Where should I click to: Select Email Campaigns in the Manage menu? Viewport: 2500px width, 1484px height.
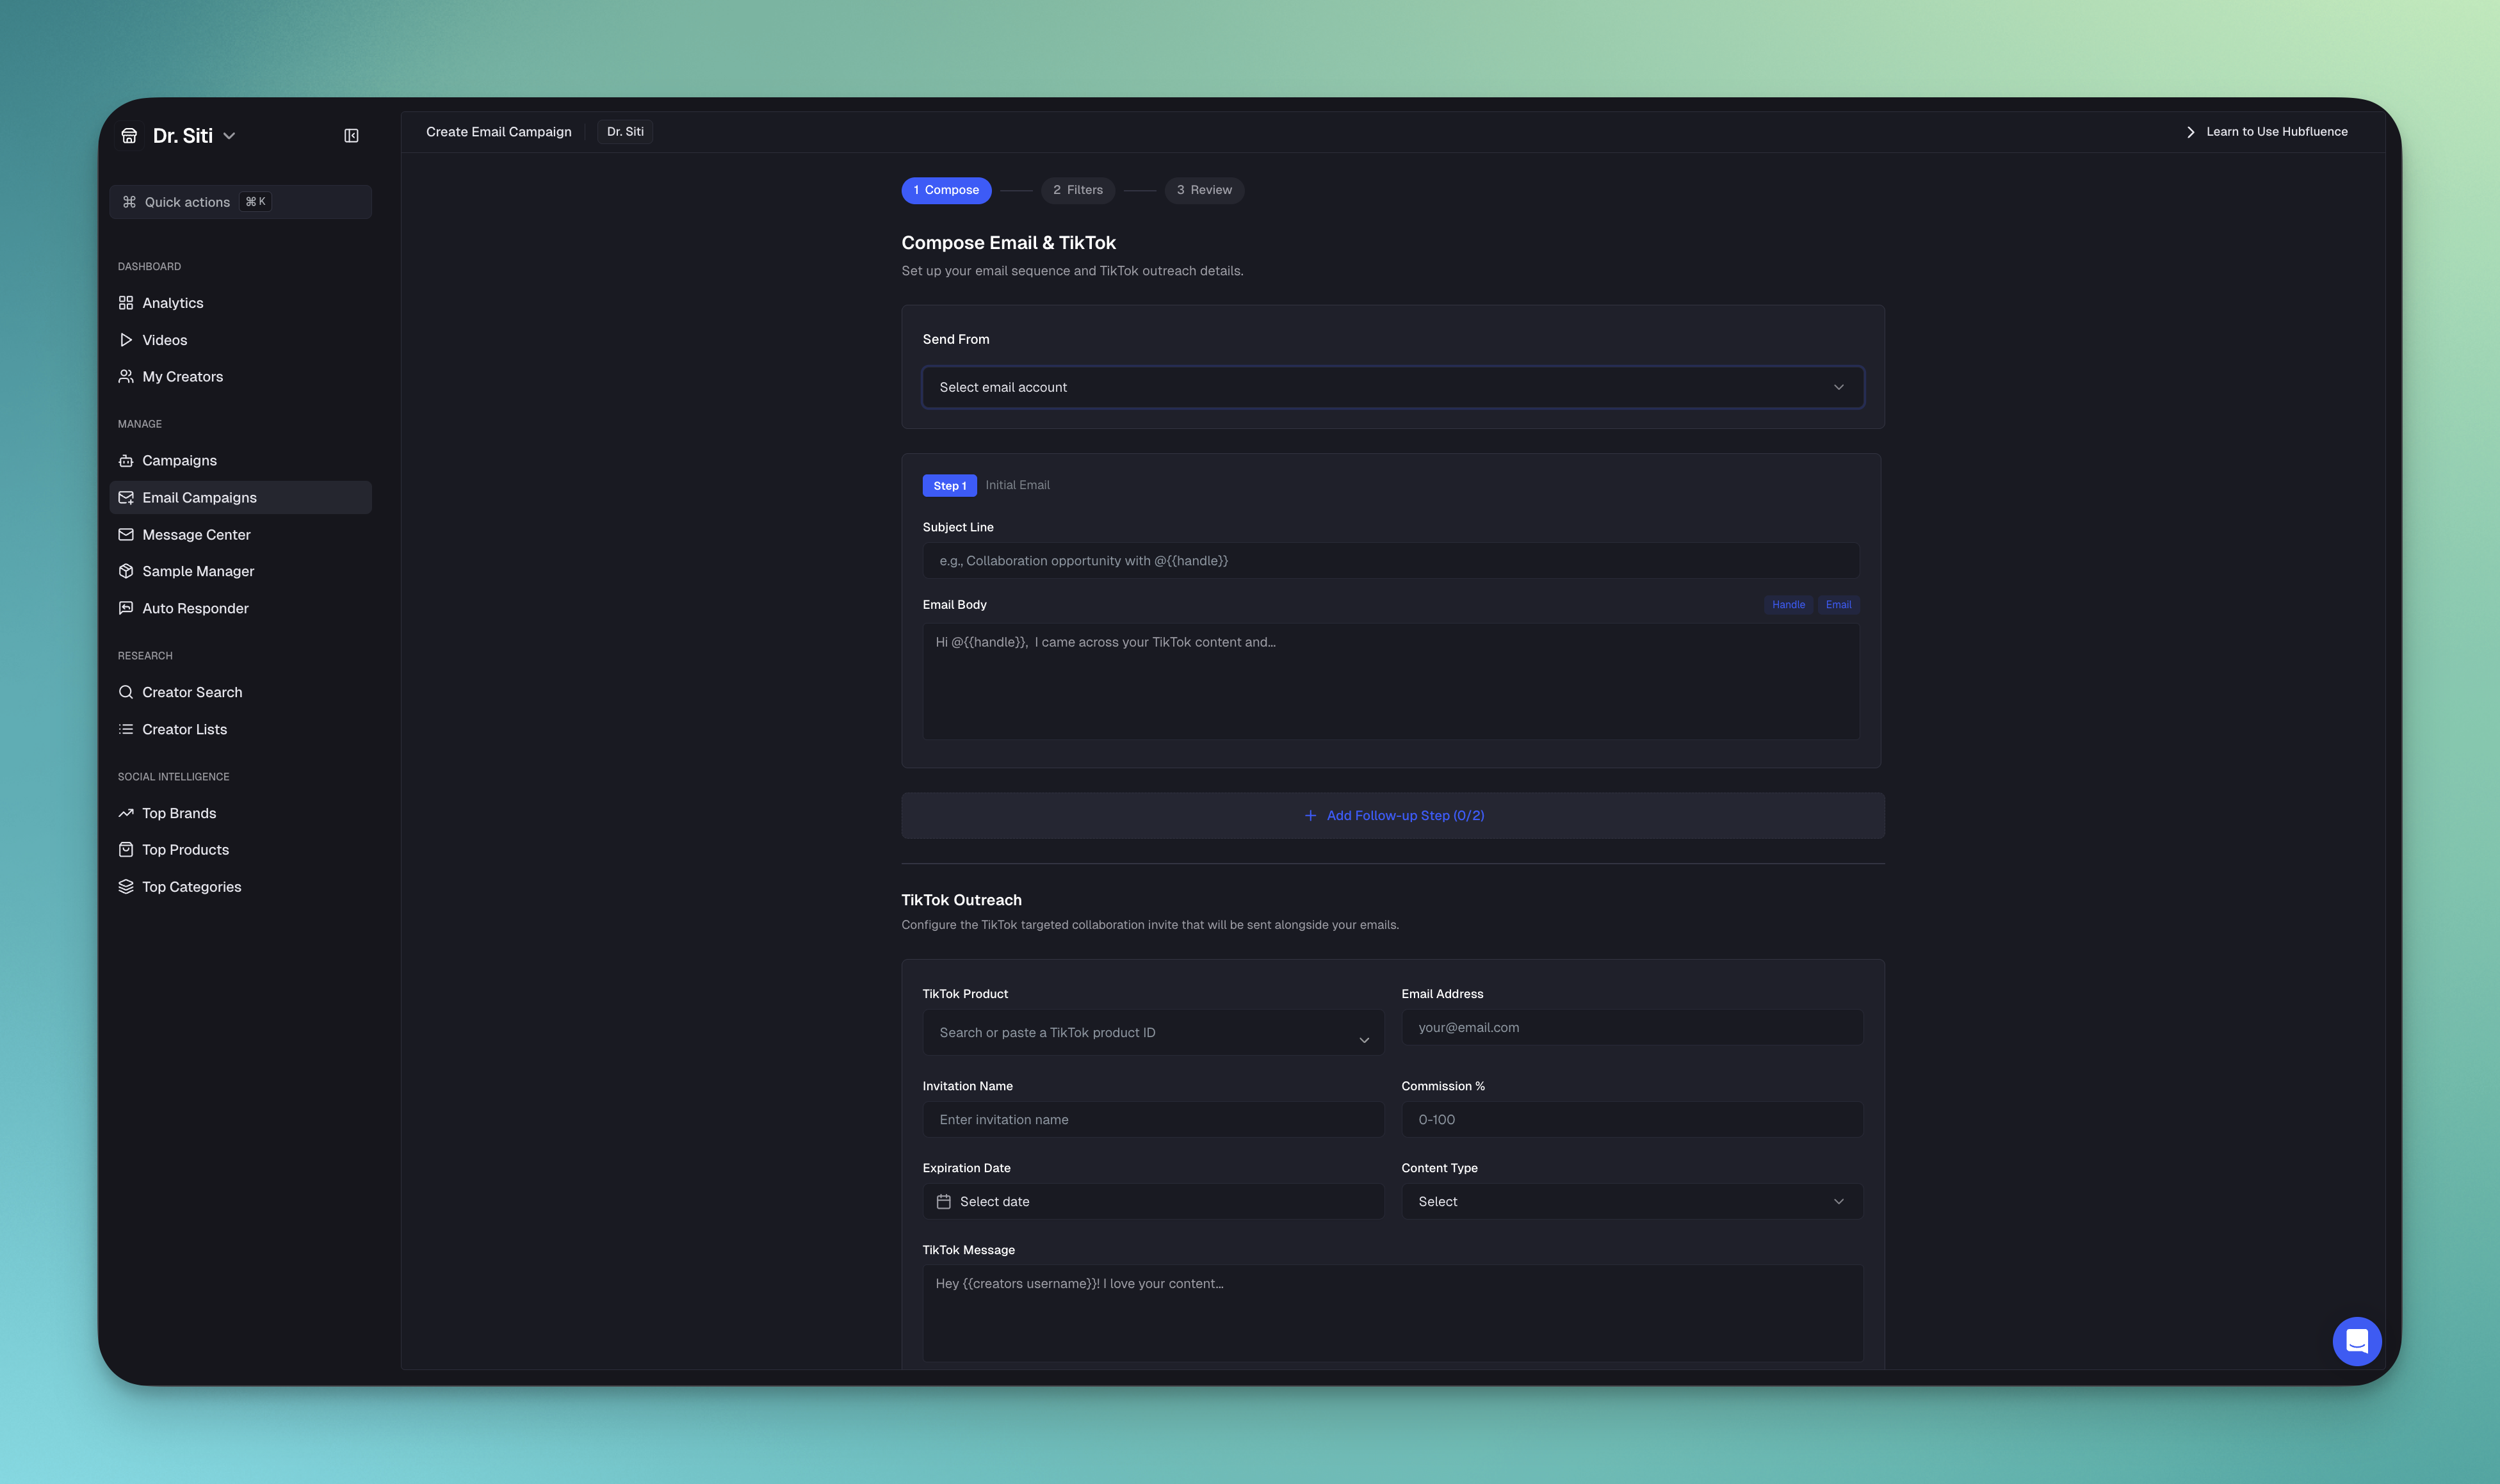pos(199,497)
